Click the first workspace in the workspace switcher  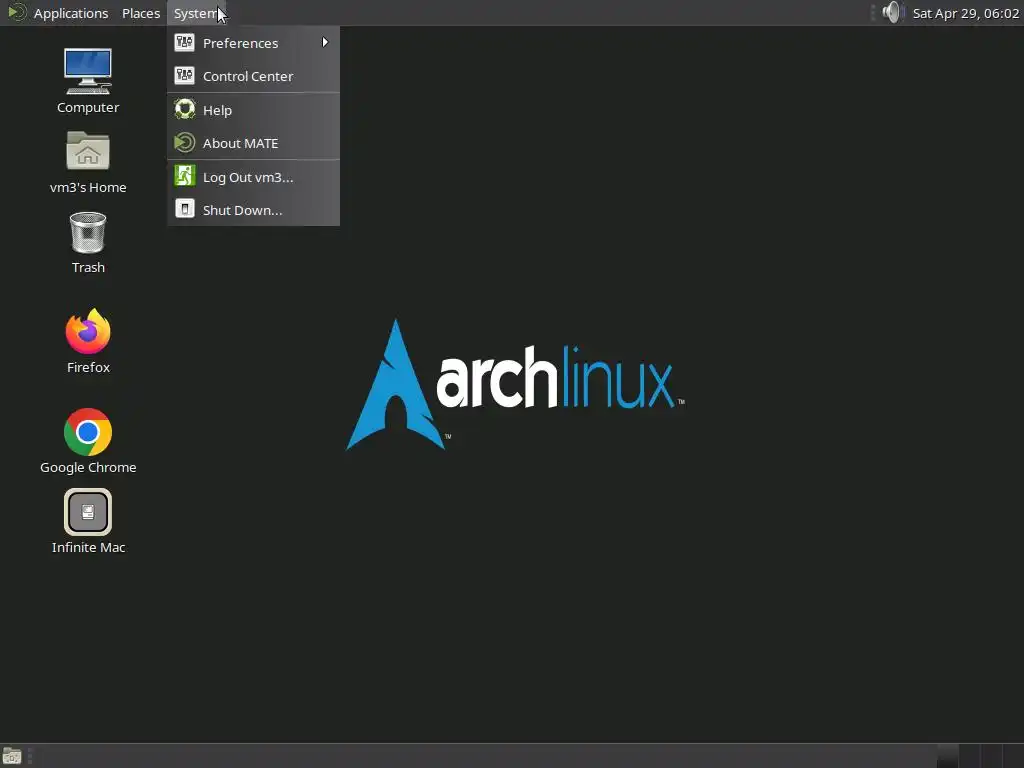pos(947,756)
